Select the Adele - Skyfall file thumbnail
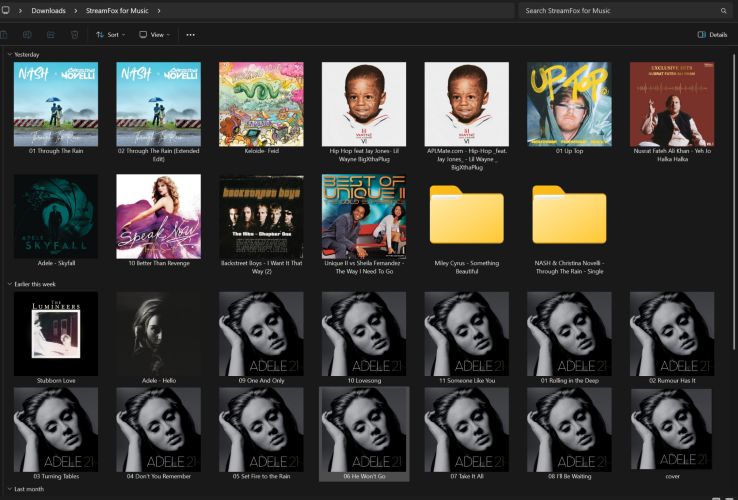This screenshot has width=738, height=500. coord(56,216)
